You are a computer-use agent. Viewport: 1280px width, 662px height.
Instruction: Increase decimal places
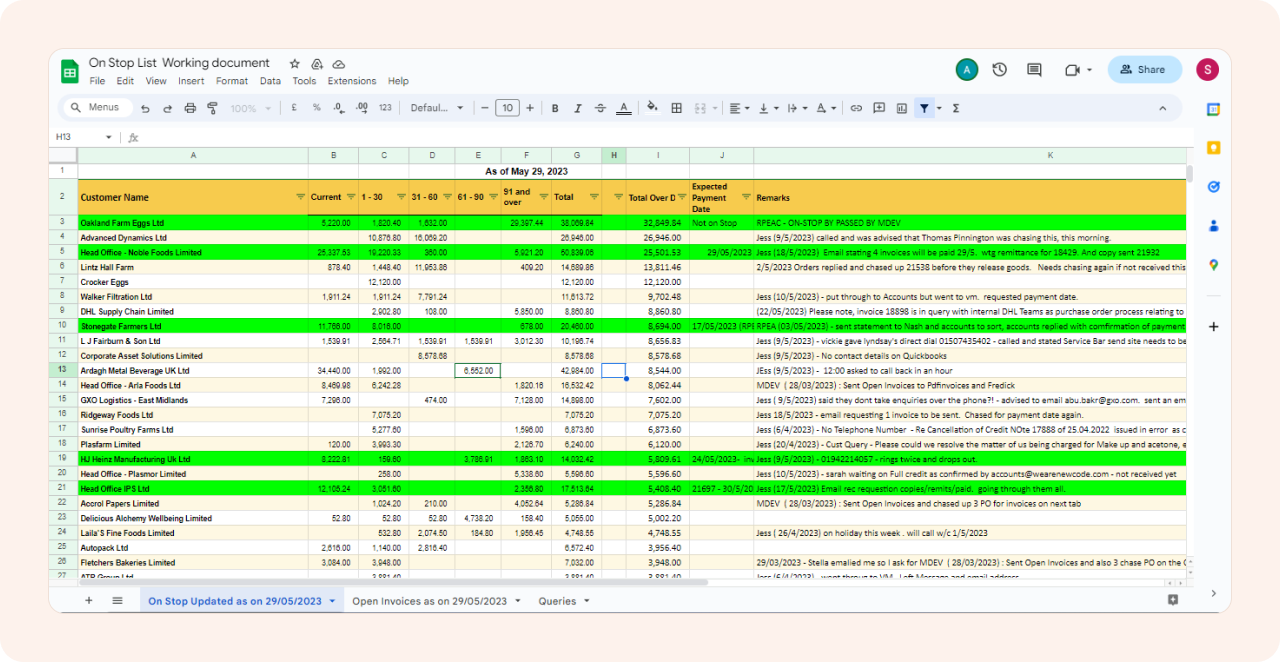pos(362,108)
